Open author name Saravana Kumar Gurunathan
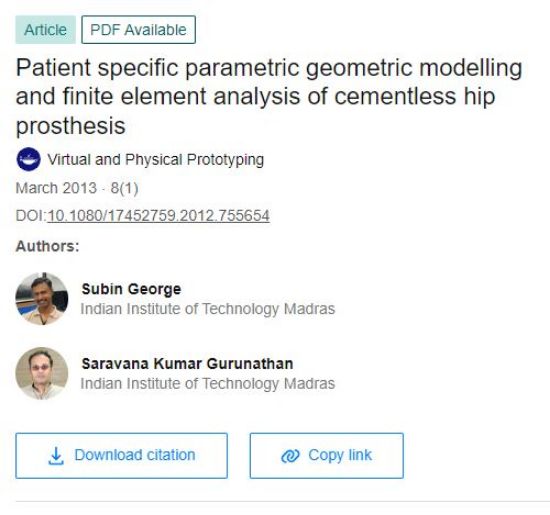550x515 pixels. [187, 363]
